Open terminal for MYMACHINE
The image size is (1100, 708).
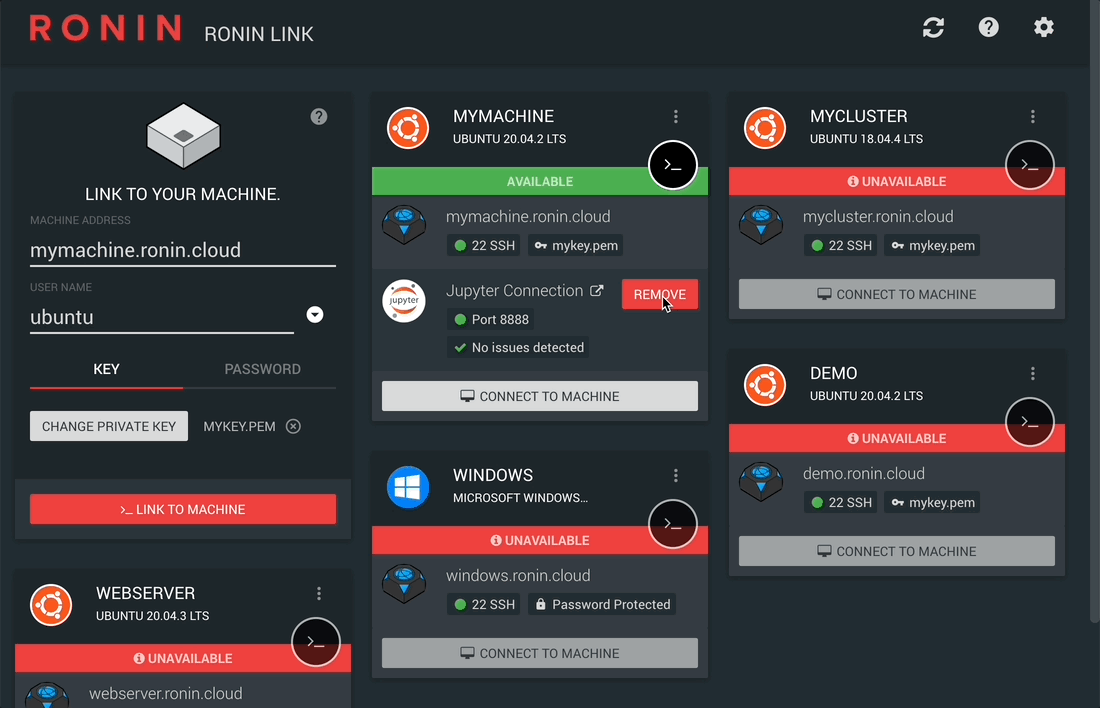pyautogui.click(x=673, y=166)
